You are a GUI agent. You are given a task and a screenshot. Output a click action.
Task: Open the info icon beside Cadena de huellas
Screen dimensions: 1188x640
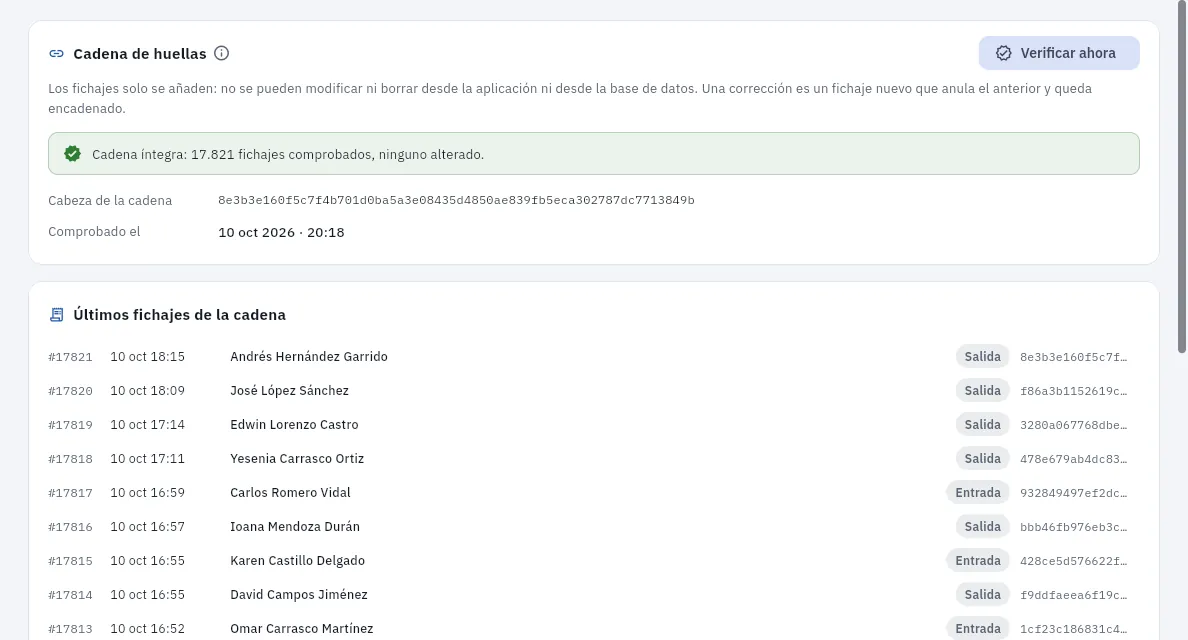tap(221, 53)
